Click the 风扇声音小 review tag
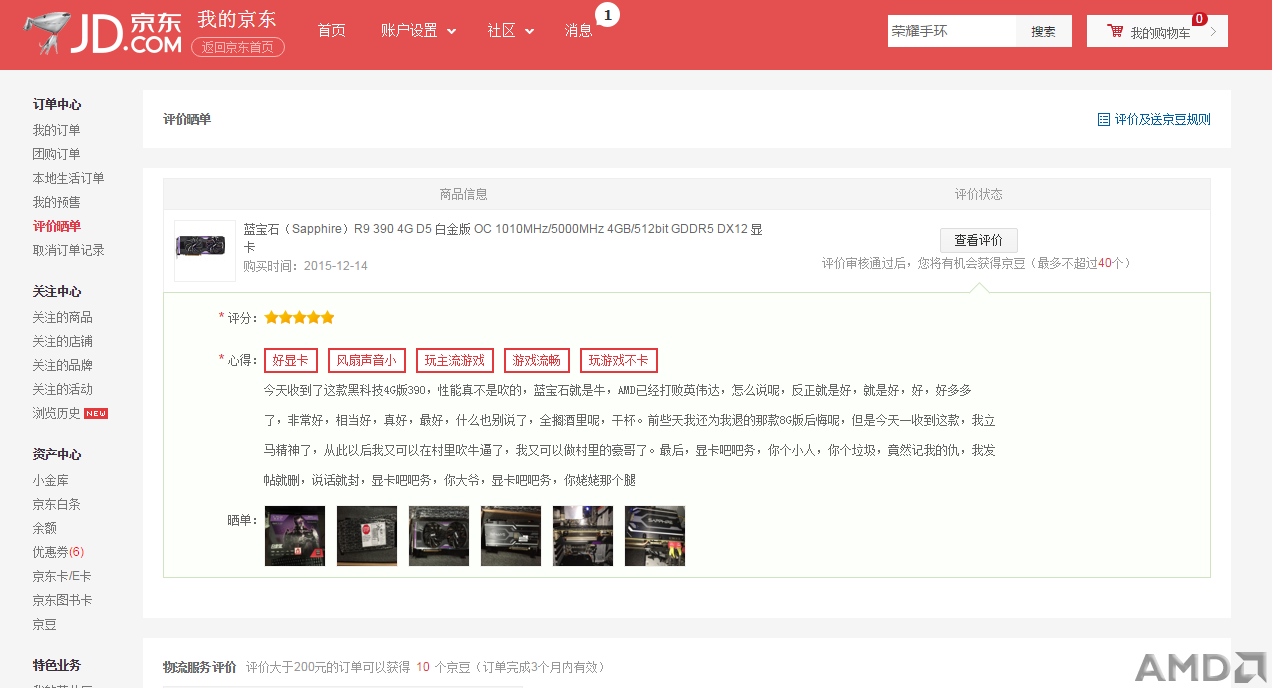 click(367, 361)
